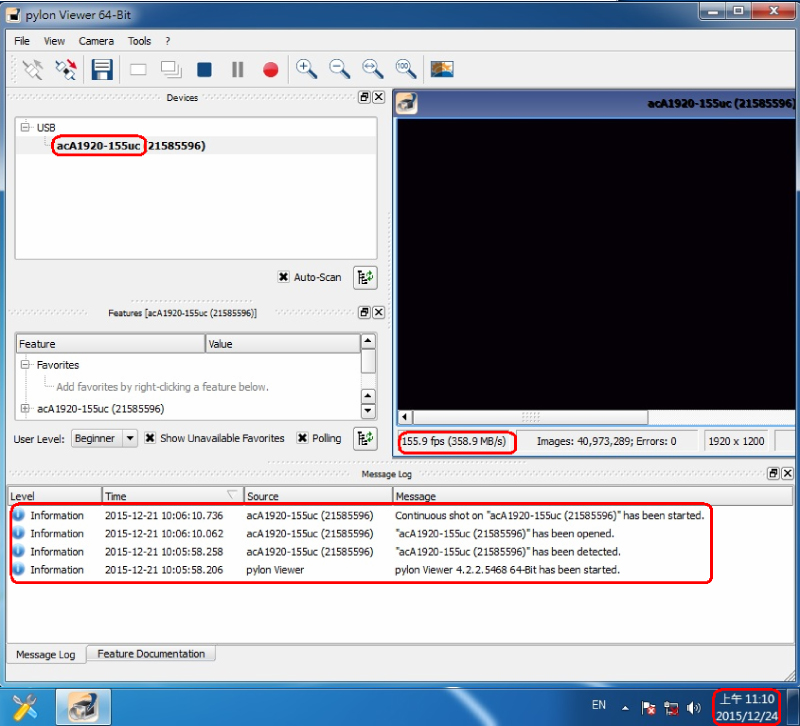Screen dimensions: 800x726
Task: Expand the acA1920-155uc feature tree node
Action: [x=25, y=408]
